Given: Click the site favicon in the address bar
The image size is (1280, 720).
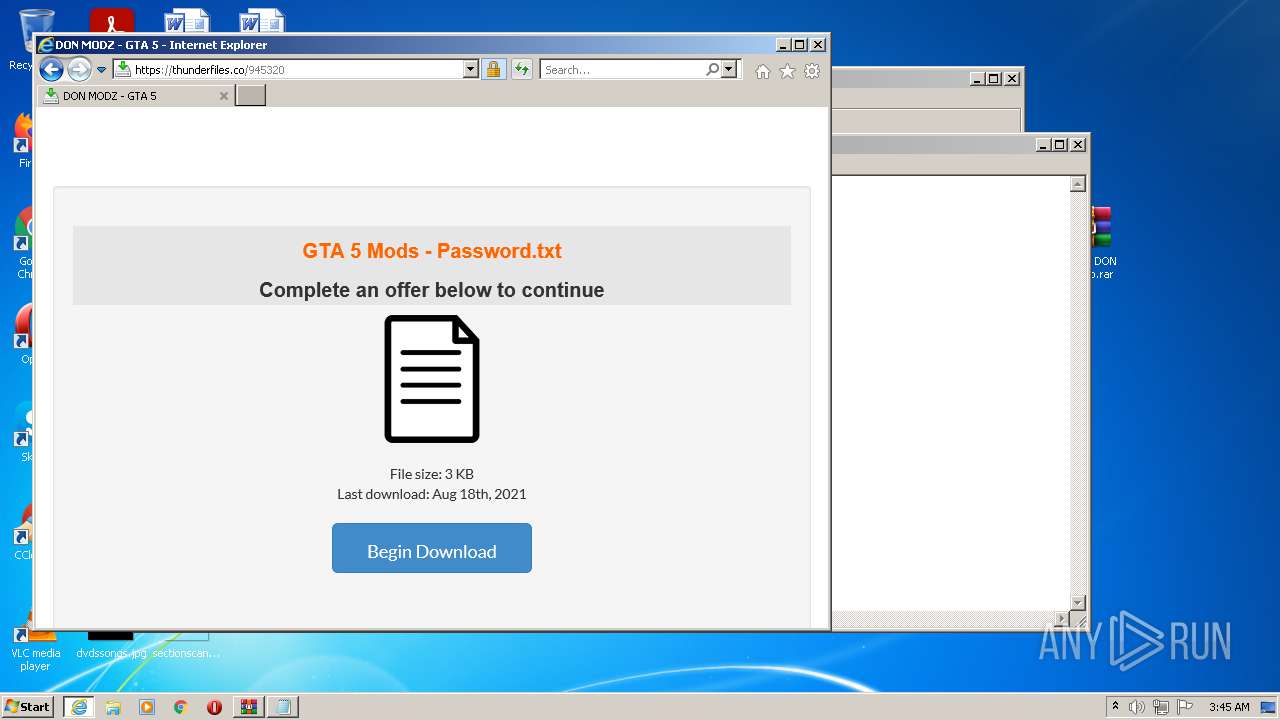Looking at the screenshot, I should pos(122,69).
